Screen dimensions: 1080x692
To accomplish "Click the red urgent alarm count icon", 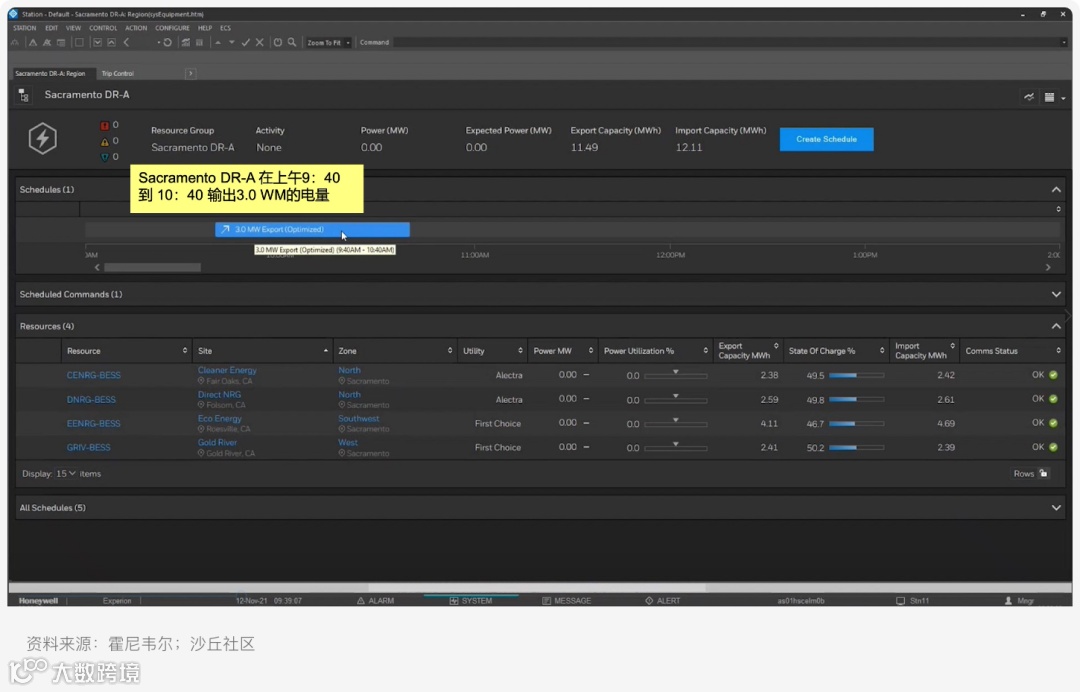I will (x=105, y=125).
